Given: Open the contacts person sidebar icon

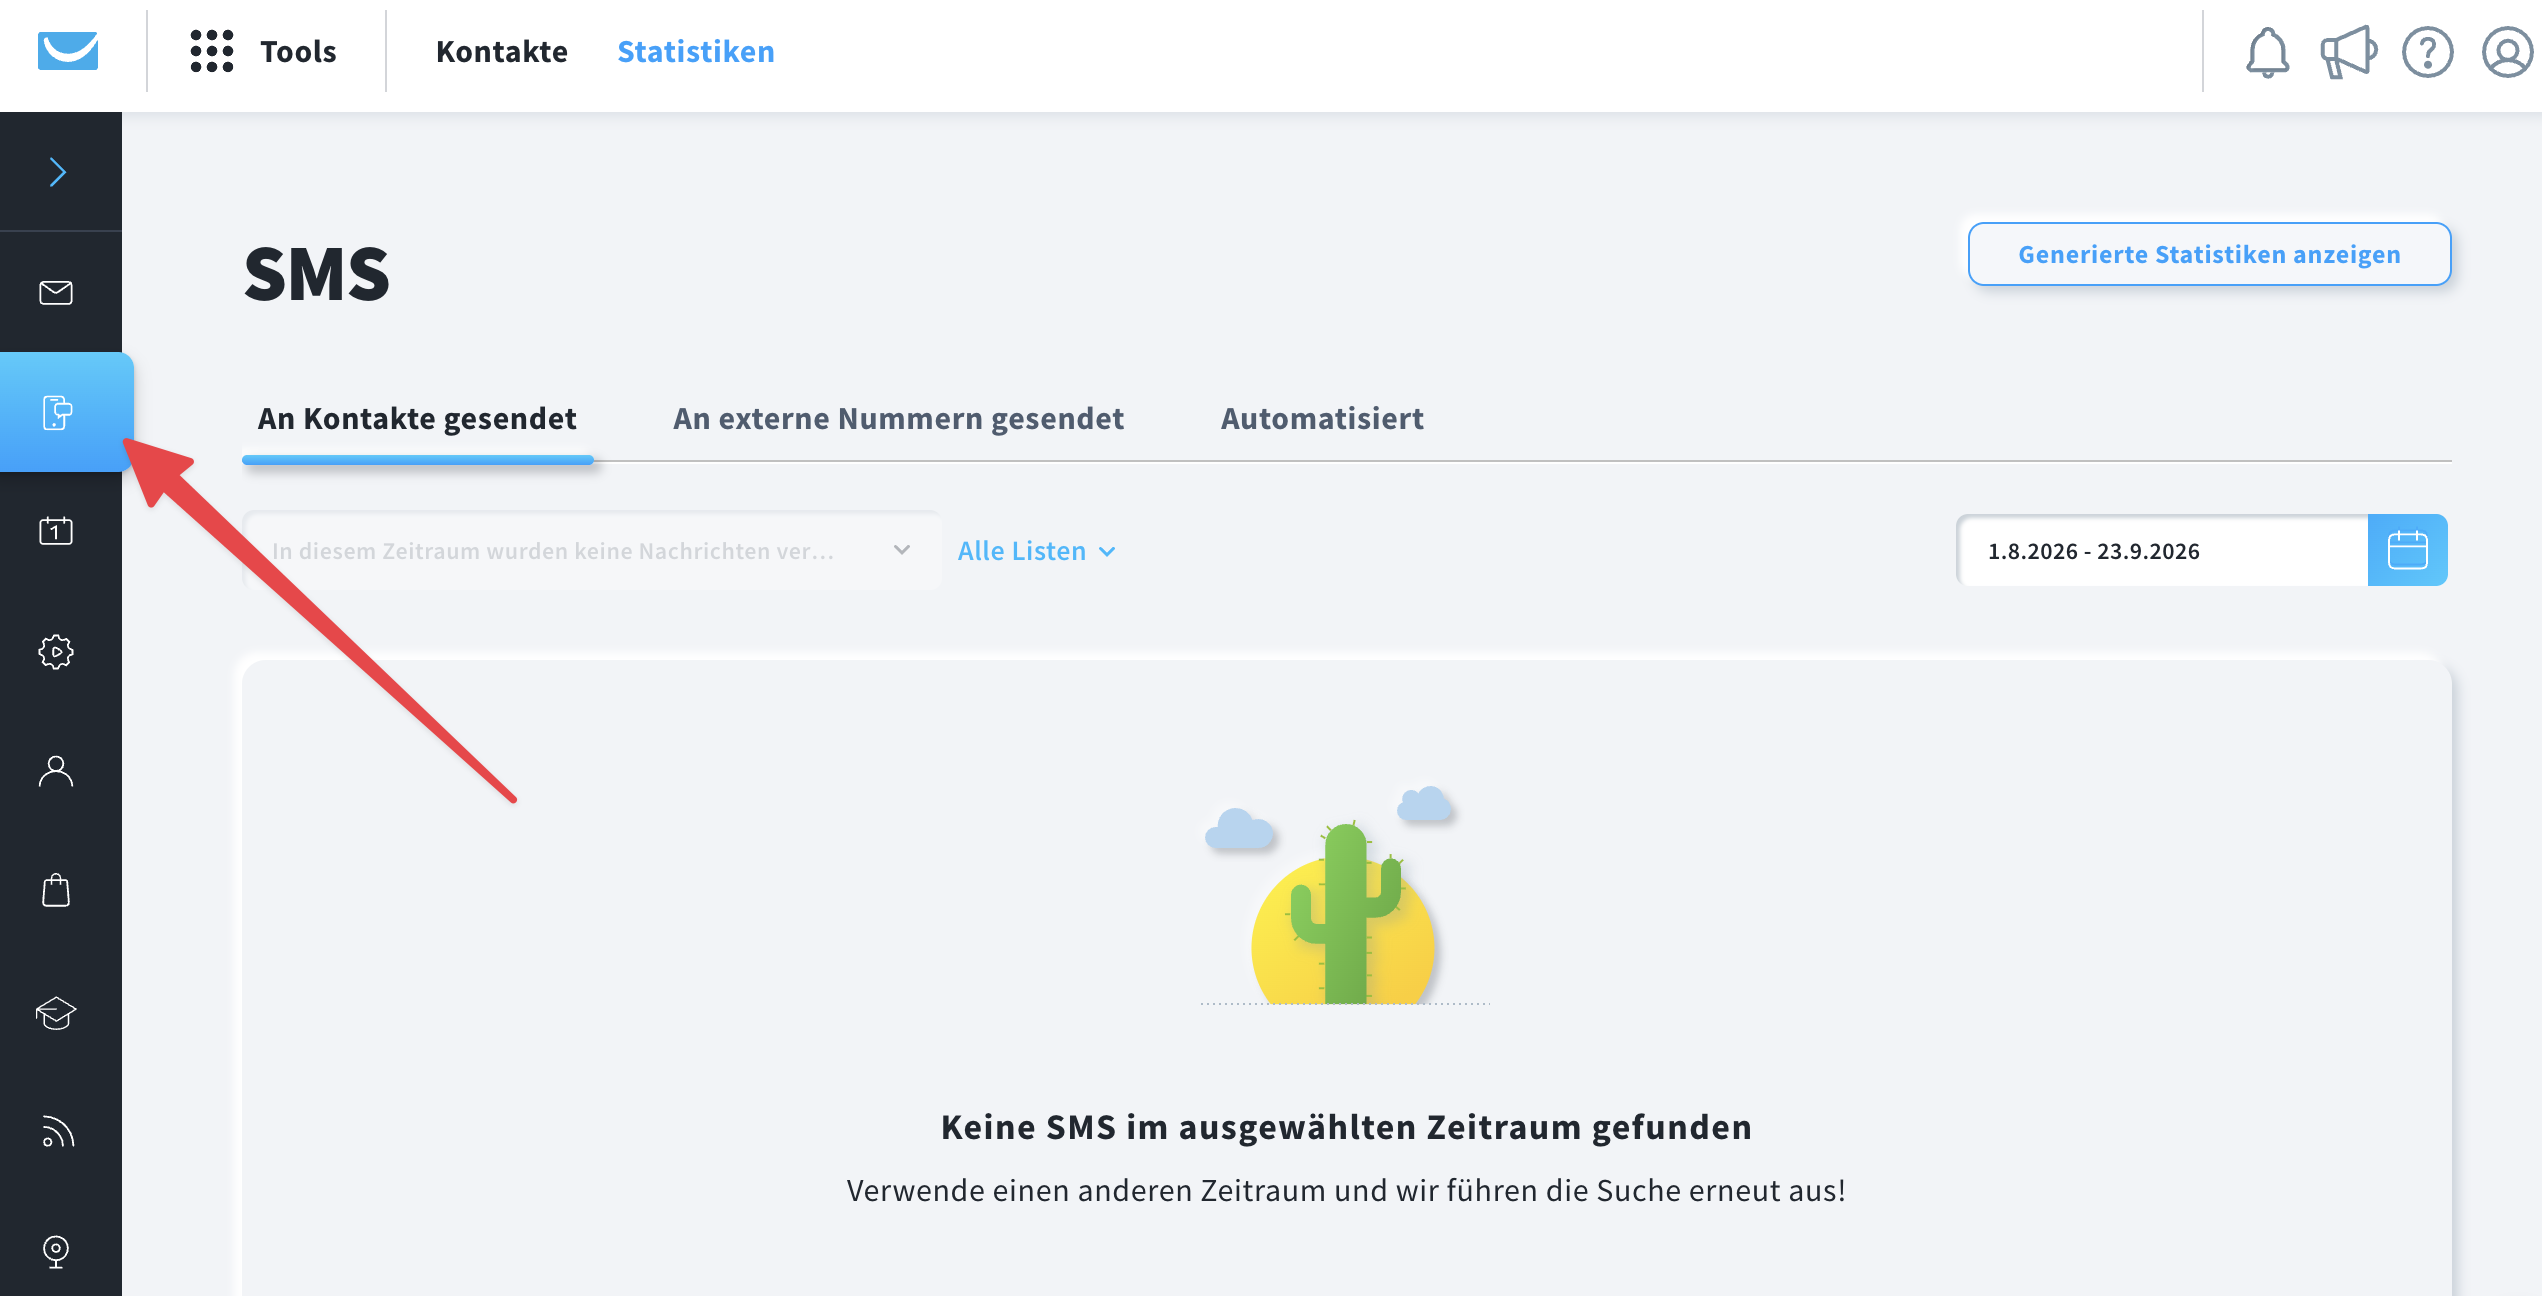Looking at the screenshot, I should pos(56,771).
